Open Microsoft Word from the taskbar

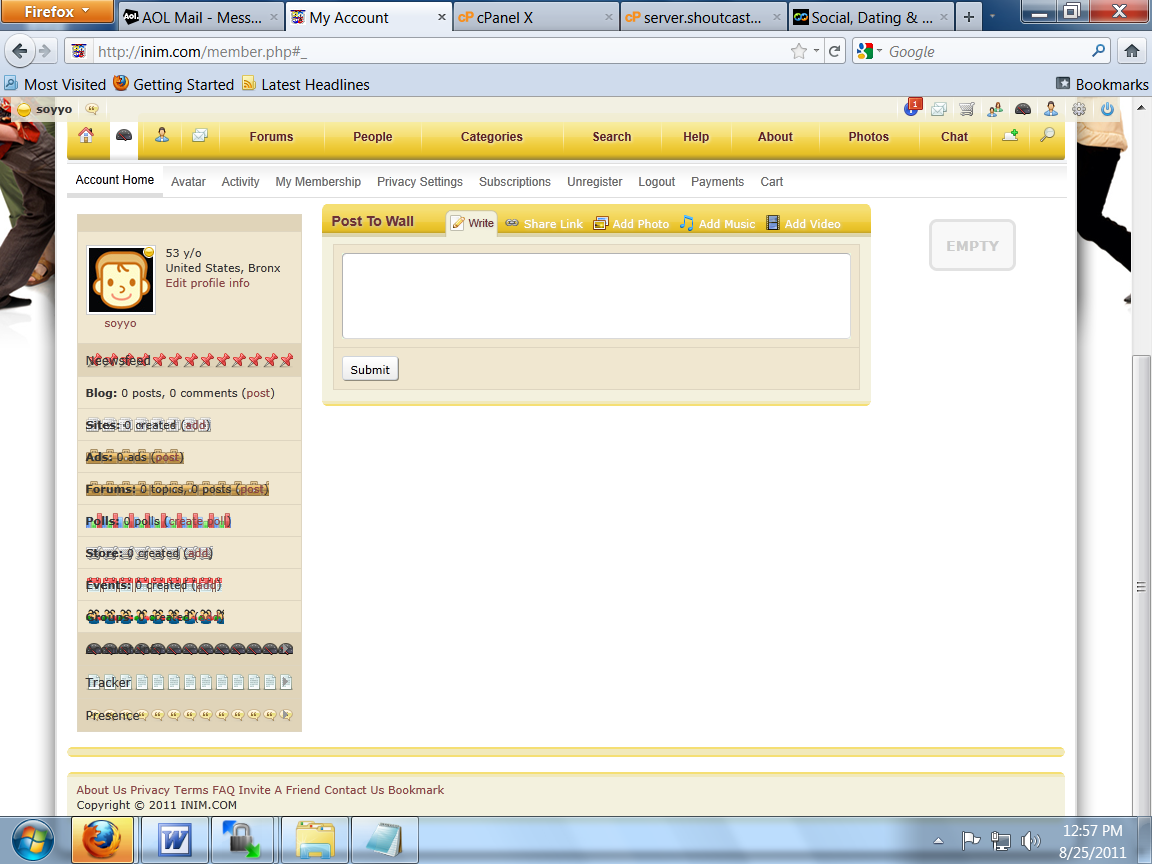click(x=174, y=840)
